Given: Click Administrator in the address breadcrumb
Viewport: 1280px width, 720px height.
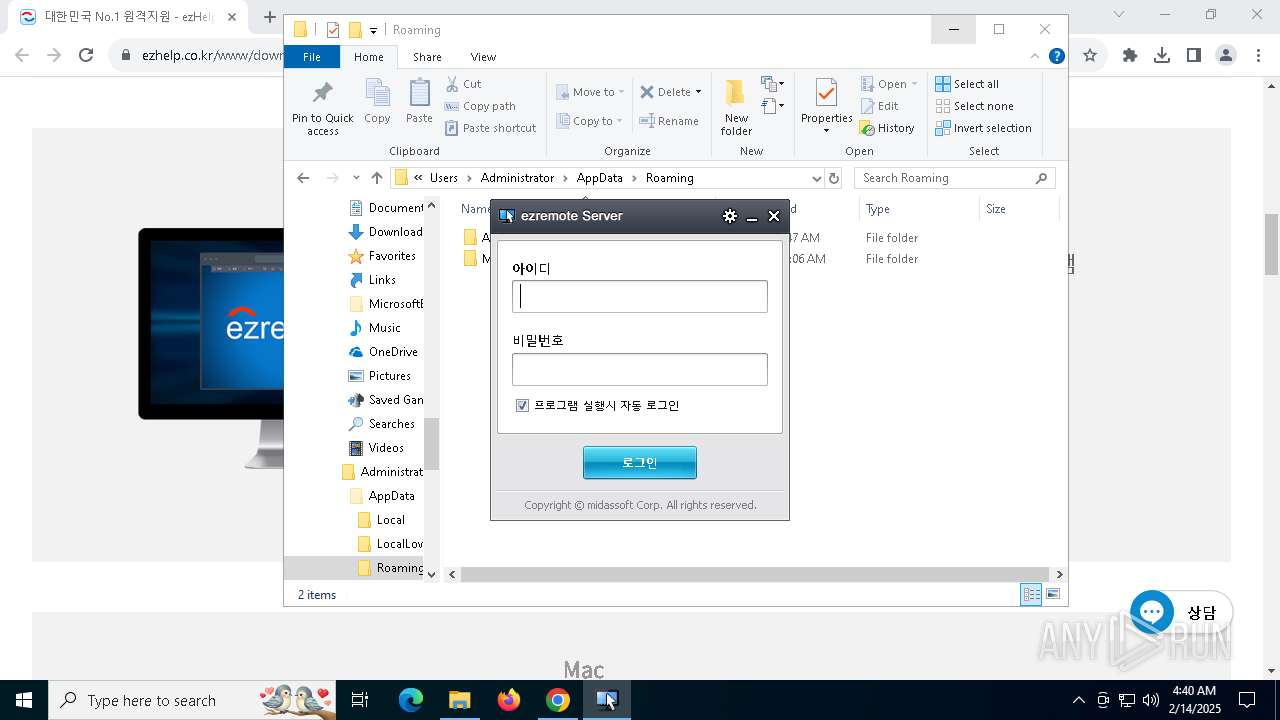Looking at the screenshot, I should tap(517, 178).
